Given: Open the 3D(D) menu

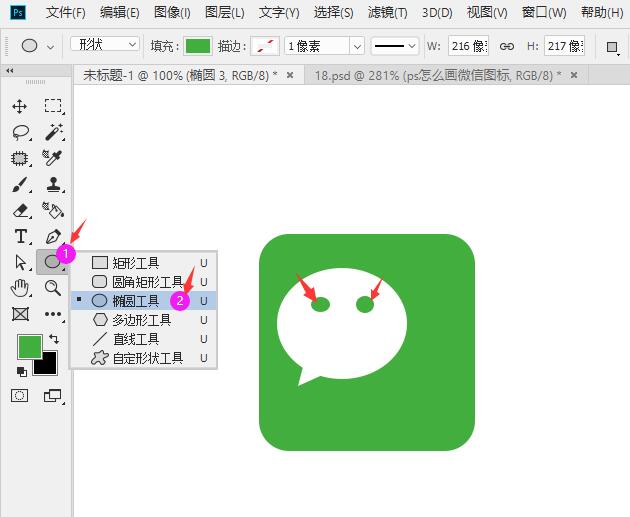Looking at the screenshot, I should 437,12.
